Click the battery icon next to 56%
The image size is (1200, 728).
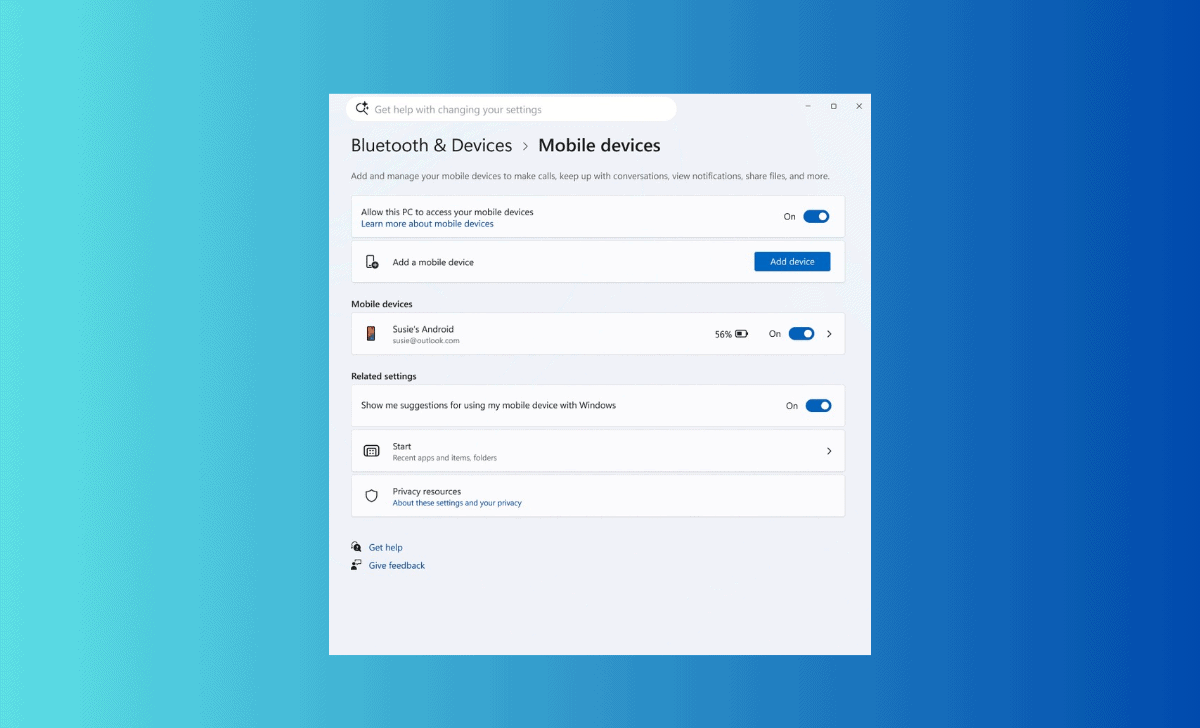(742, 334)
